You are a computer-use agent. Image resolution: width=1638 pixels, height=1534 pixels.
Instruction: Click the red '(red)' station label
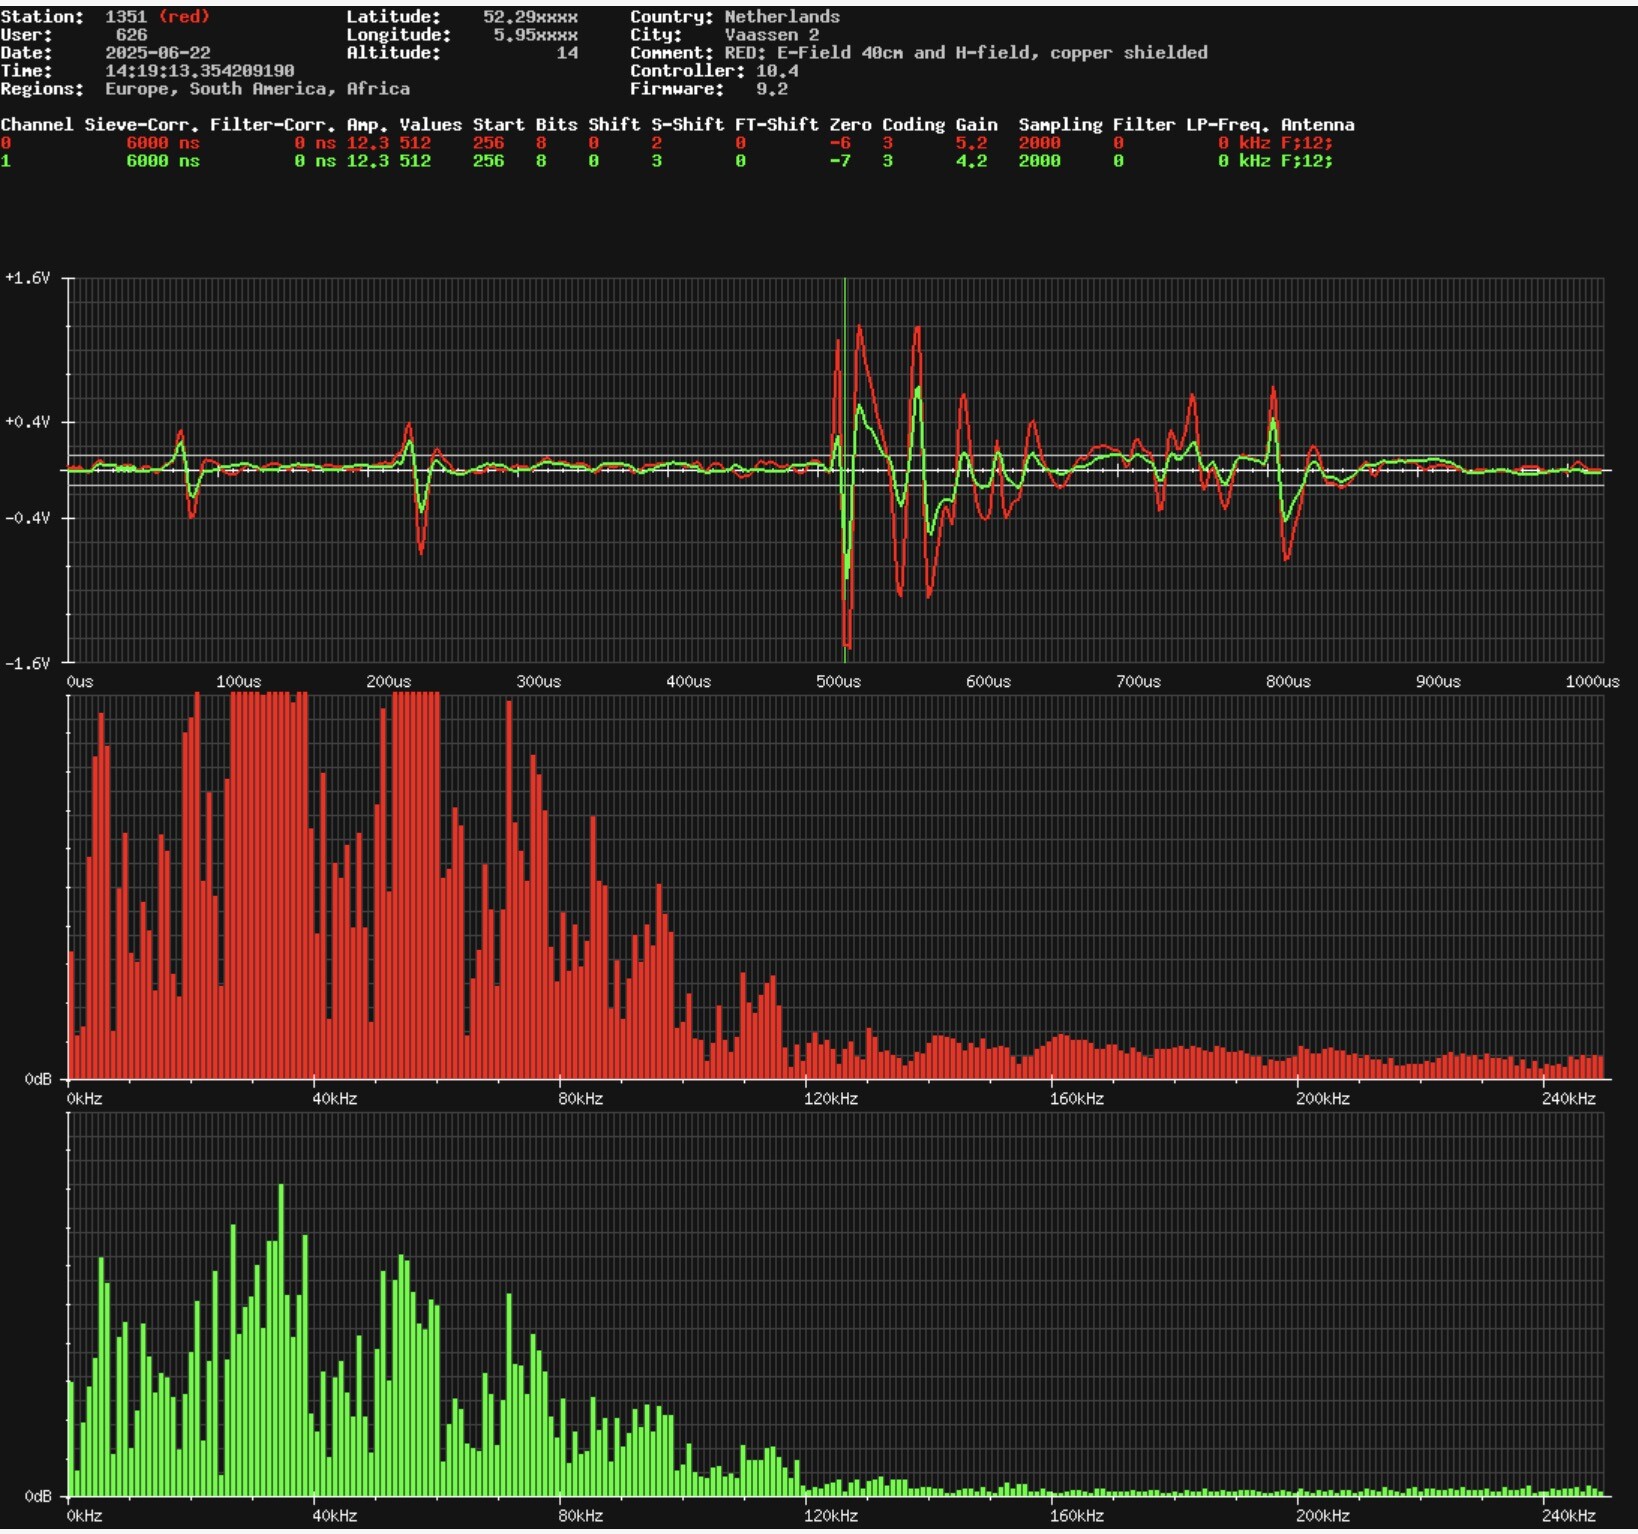click(x=184, y=17)
